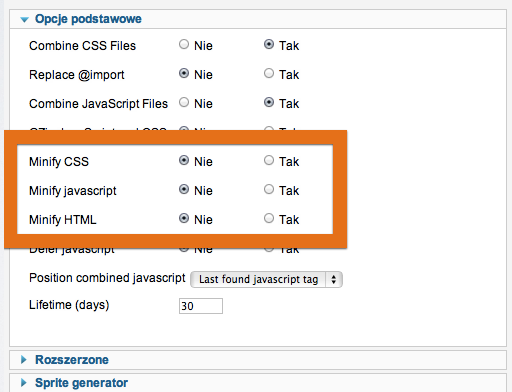Select Nie for Combine CSS Files
Image resolution: width=512 pixels, height=392 pixels.
click(x=184, y=44)
